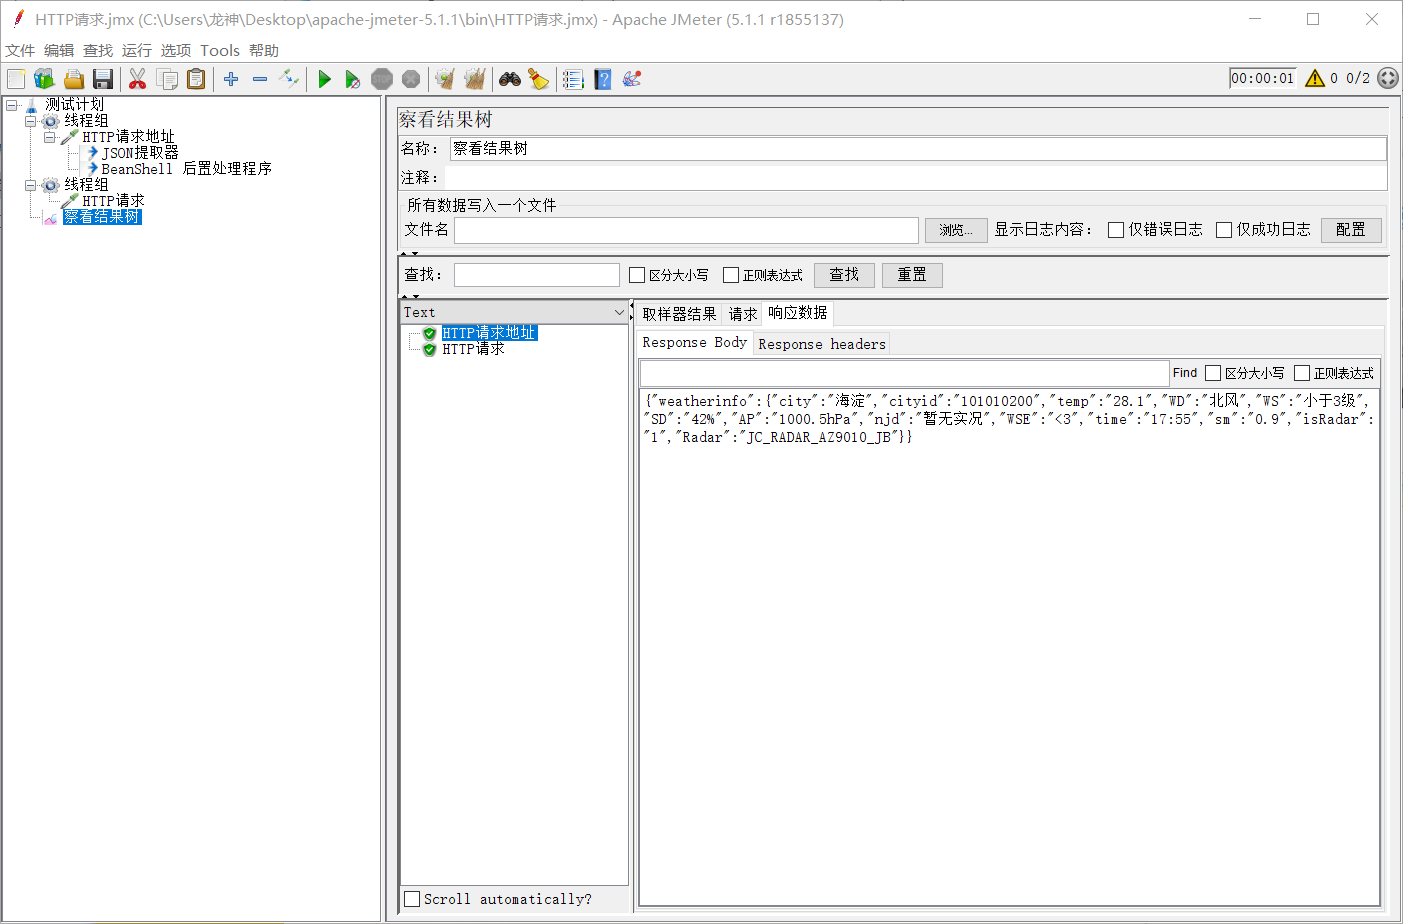The image size is (1403, 924).
Task: Click the 配置 button
Action: pos(1351,230)
